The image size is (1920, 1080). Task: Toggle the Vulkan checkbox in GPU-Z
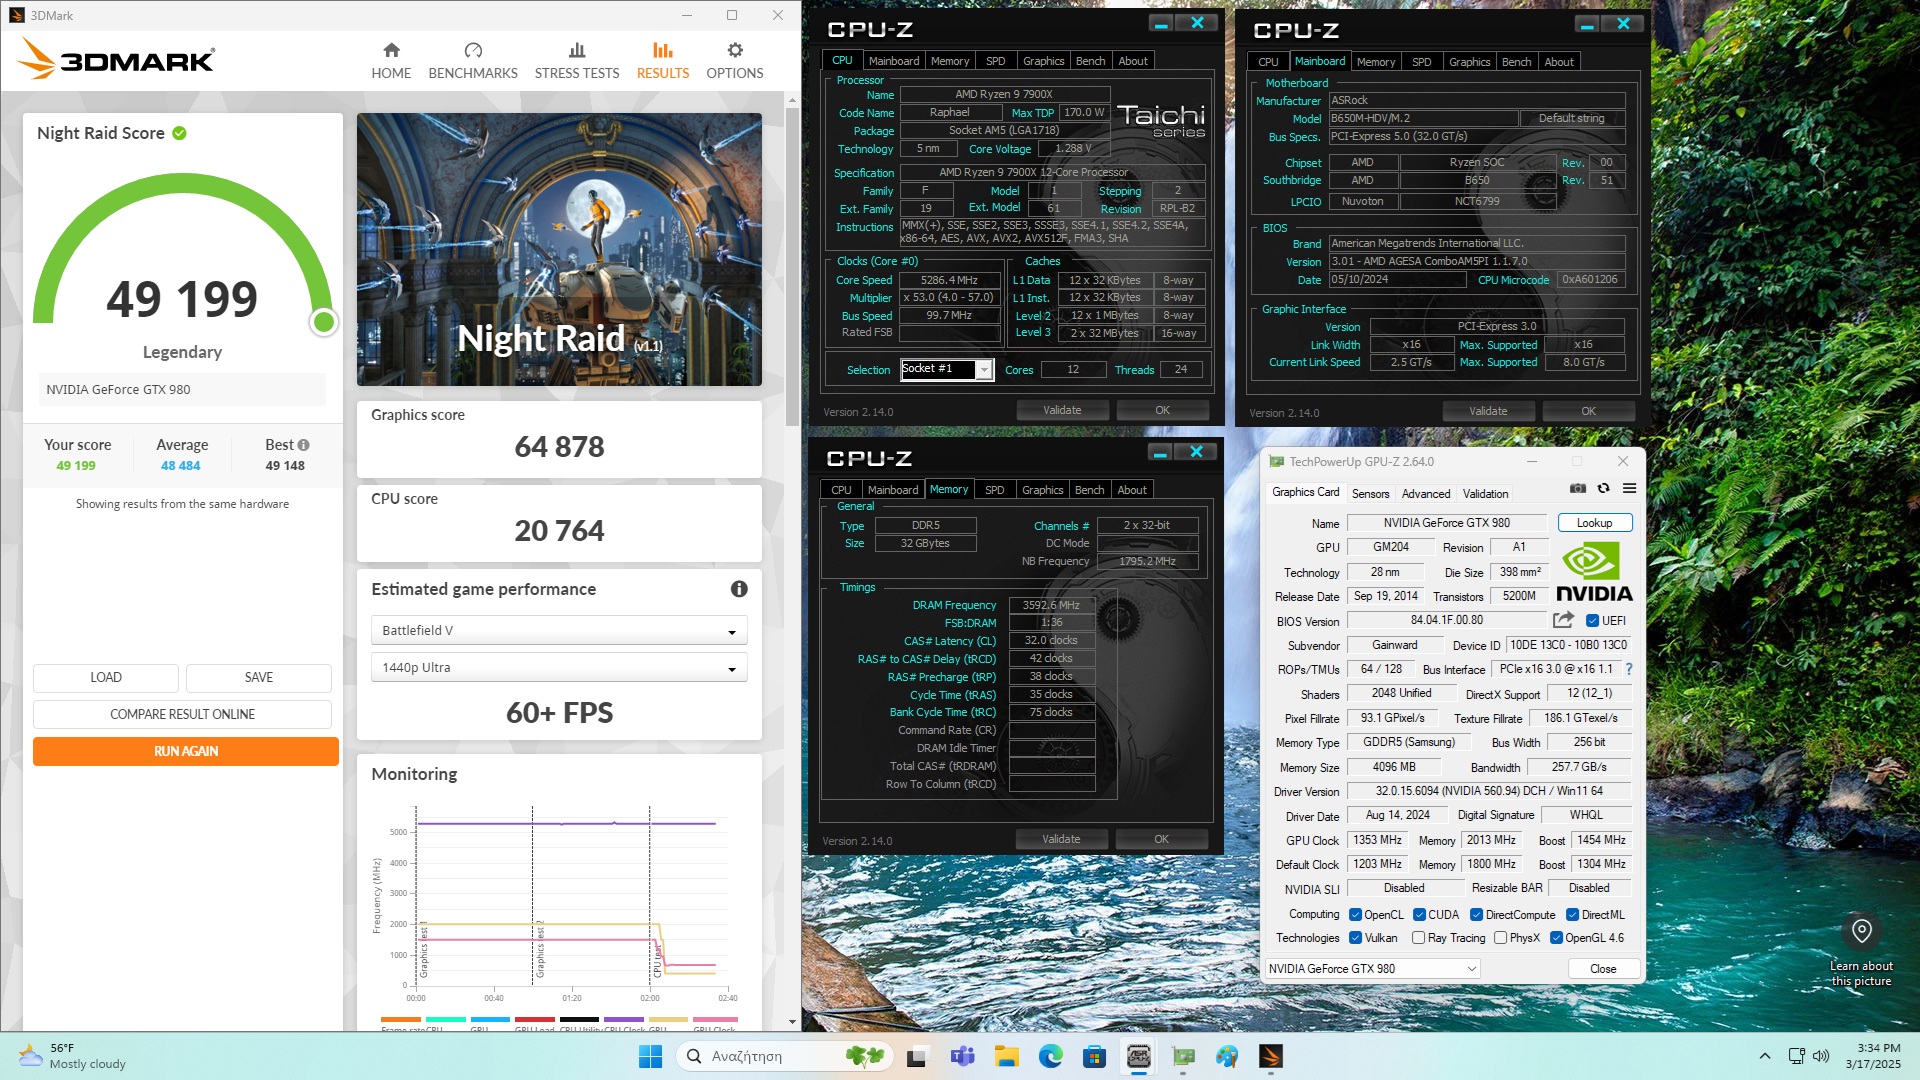pyautogui.click(x=1355, y=938)
